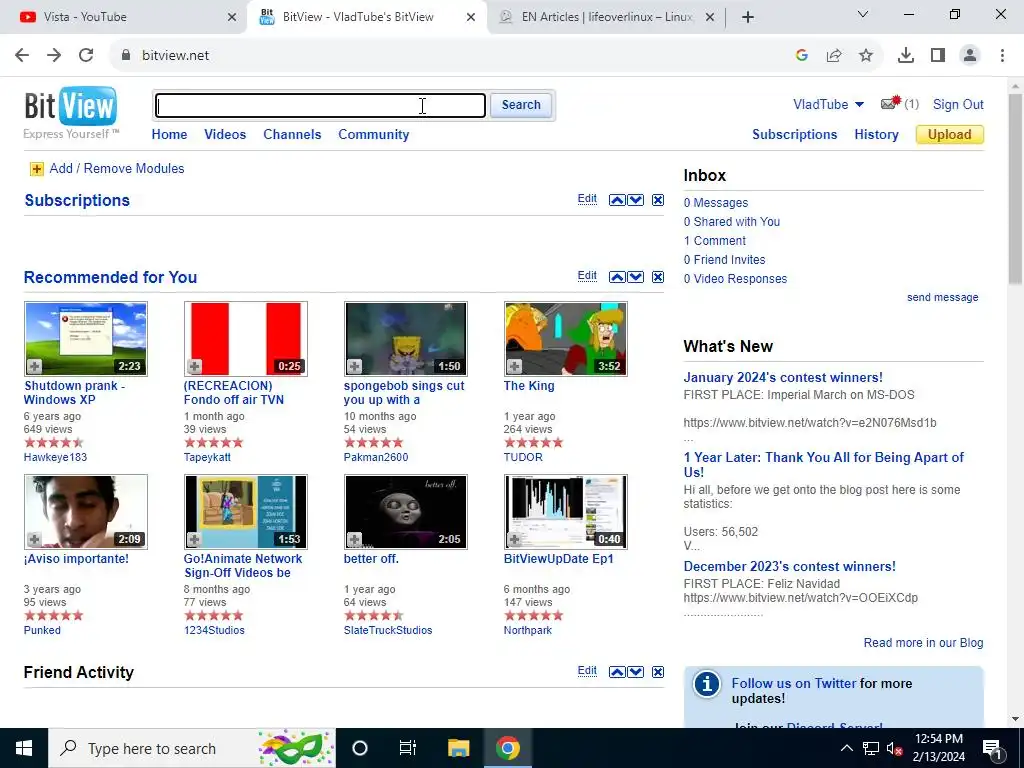Screen dimensions: 1024x768
Task: Show hidden system tray icons
Action: pyautogui.click(x=846, y=748)
